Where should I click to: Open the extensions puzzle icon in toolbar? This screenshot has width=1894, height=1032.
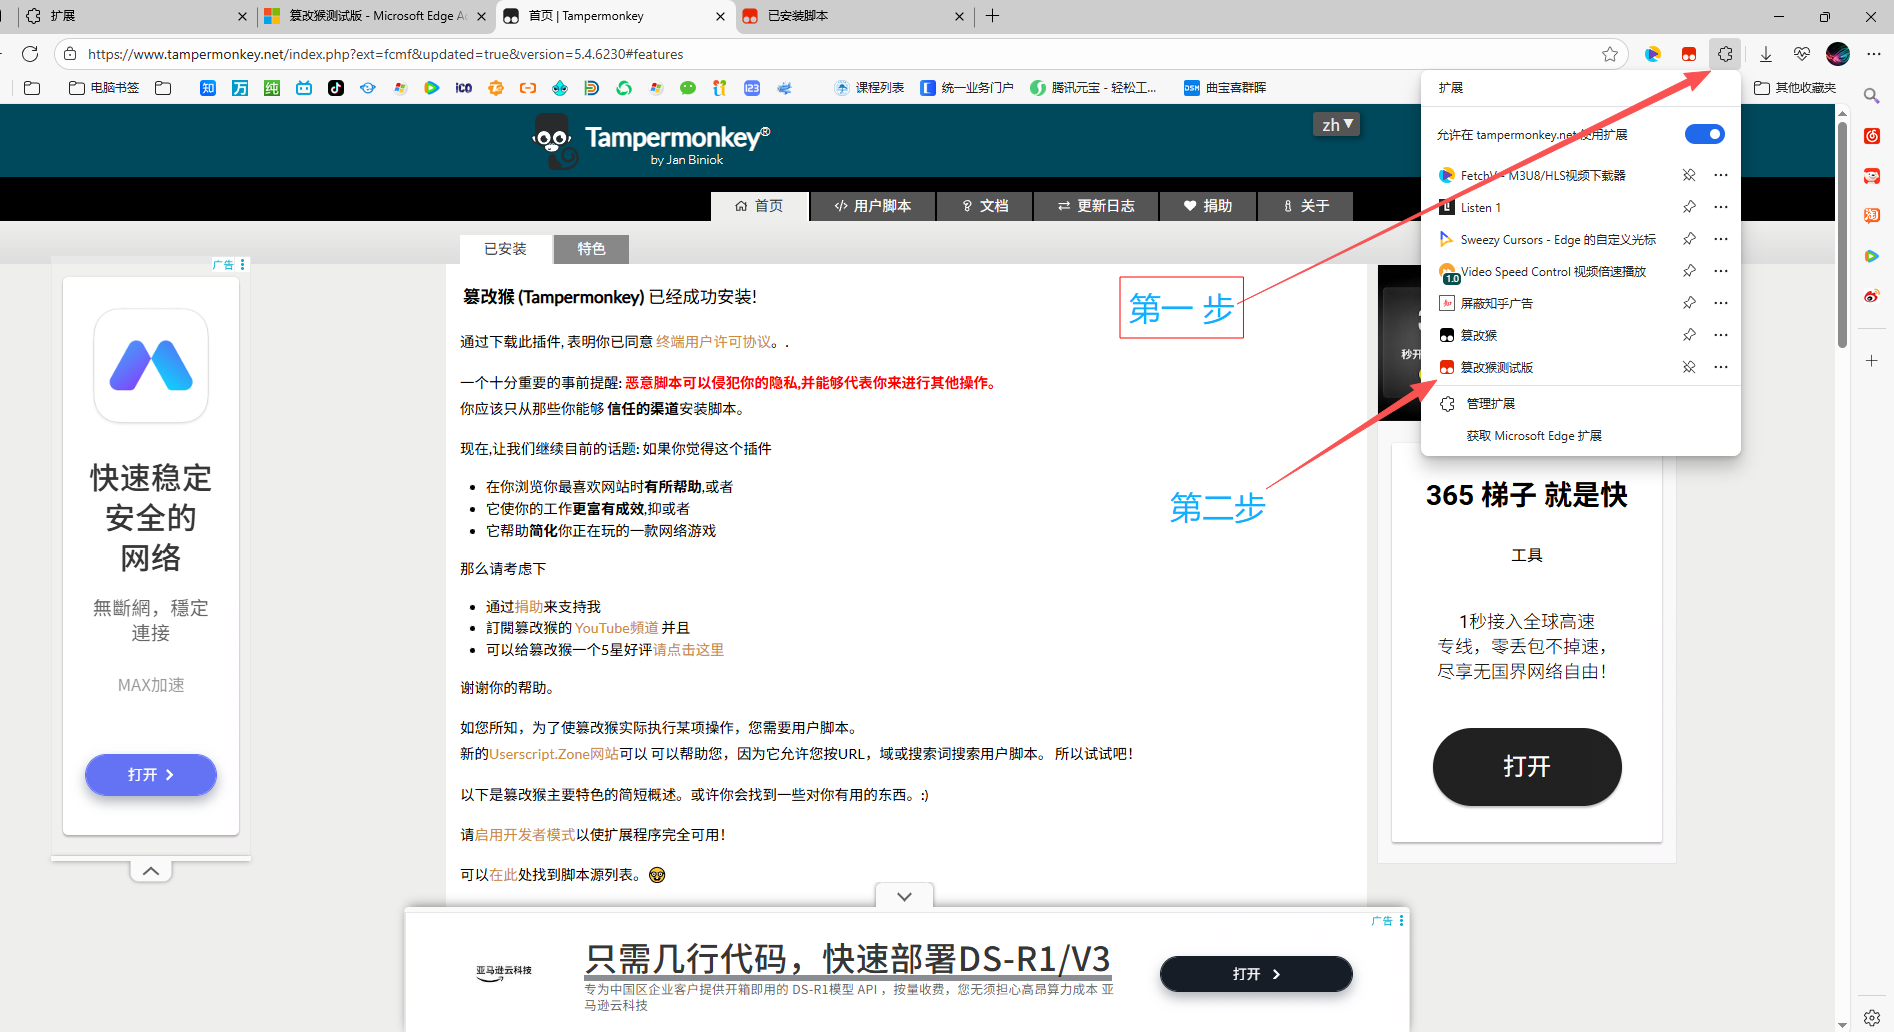pyautogui.click(x=1724, y=54)
